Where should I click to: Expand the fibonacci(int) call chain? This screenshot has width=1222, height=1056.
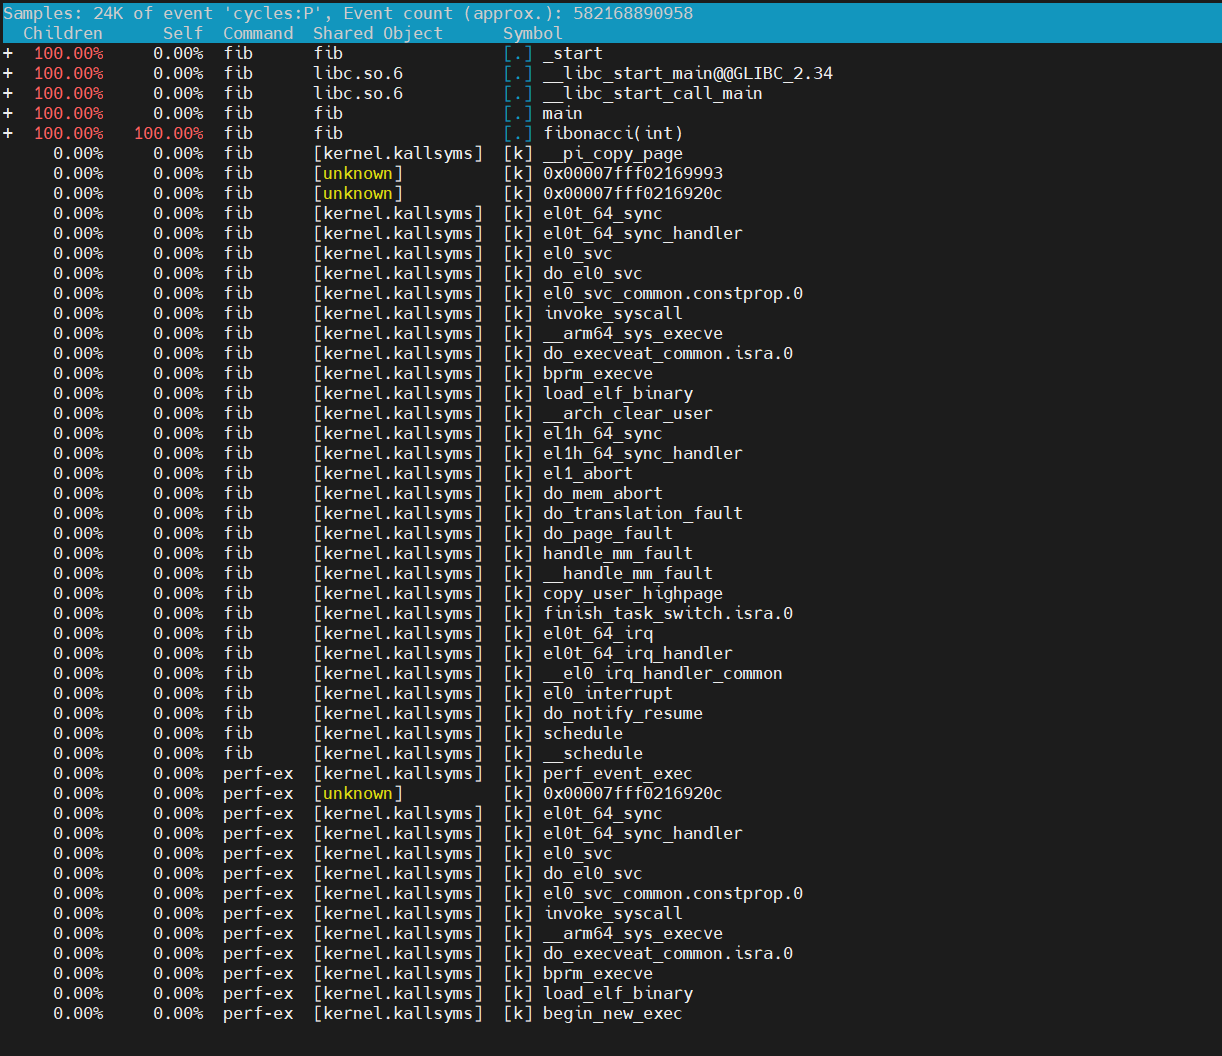8,133
